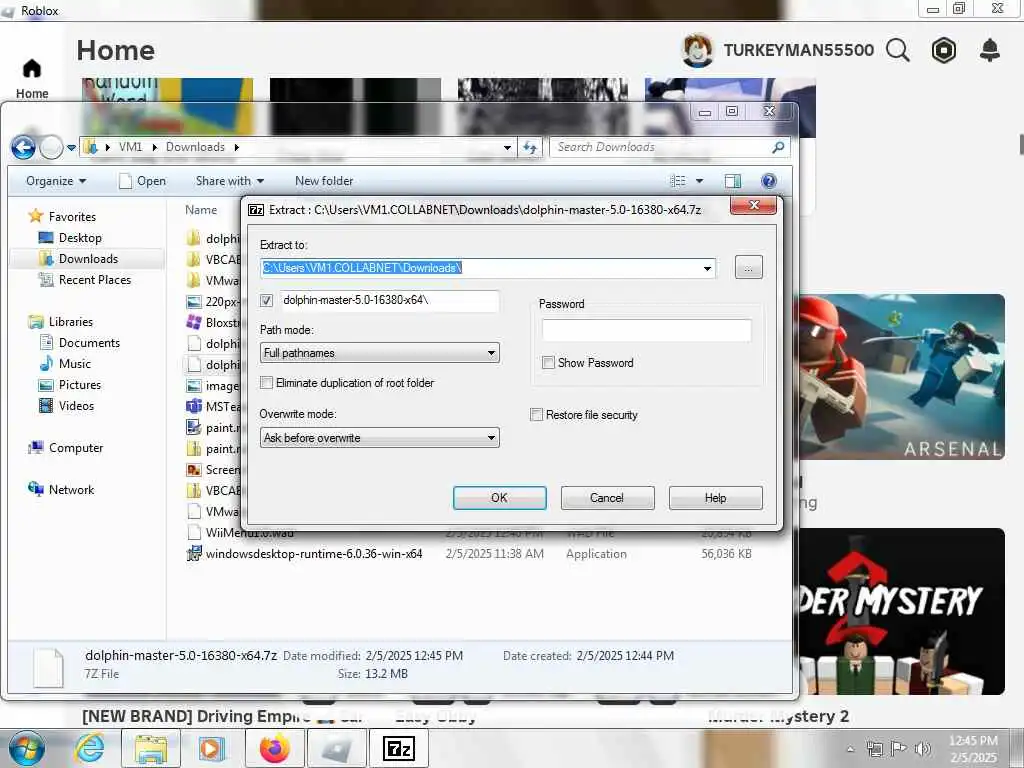Click the Name column header
Image resolution: width=1024 pixels, height=768 pixels.
(x=200, y=210)
